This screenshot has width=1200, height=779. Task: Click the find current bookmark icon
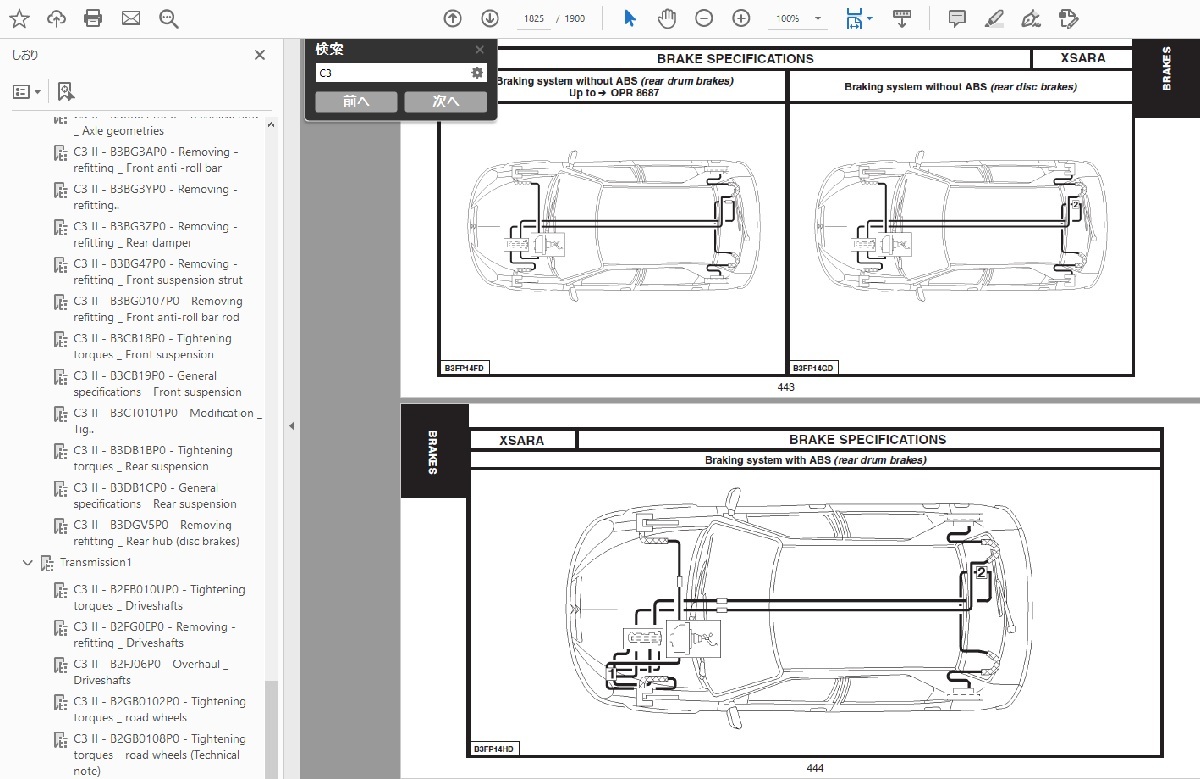point(66,92)
